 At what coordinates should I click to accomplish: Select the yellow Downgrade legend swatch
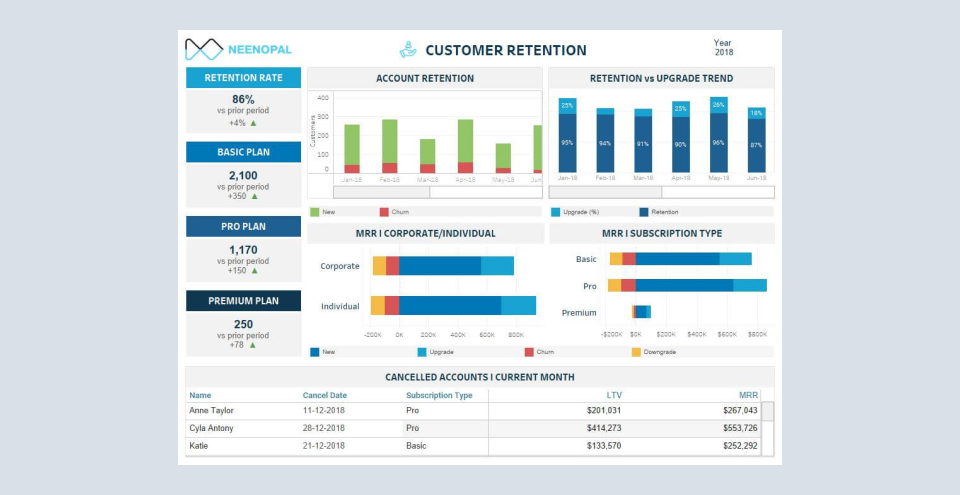[x=636, y=352]
